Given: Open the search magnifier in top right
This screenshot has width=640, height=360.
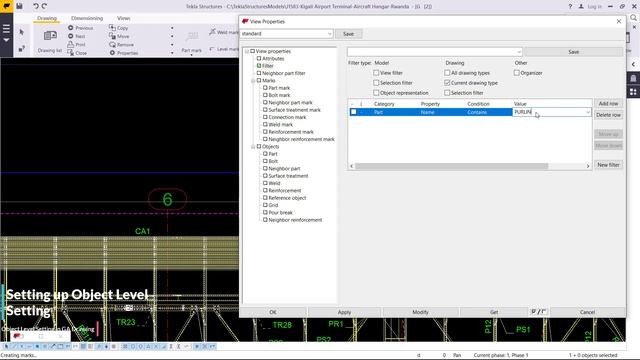Looking at the screenshot, I should tap(633, 18).
